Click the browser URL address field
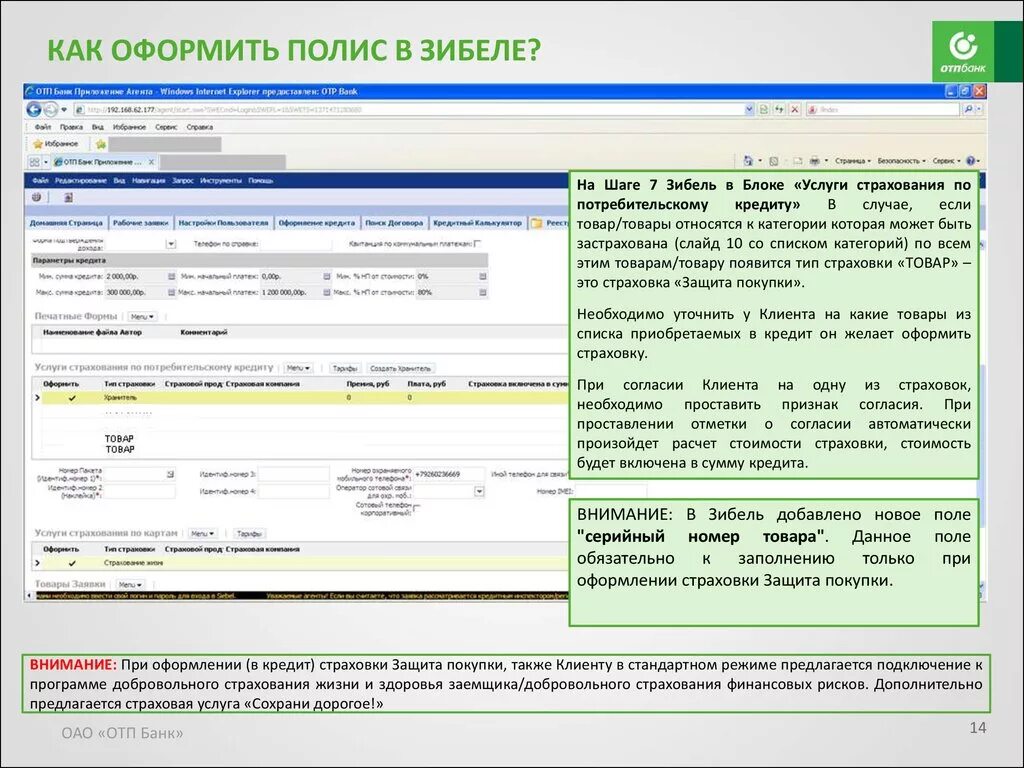The width and height of the screenshot is (1024, 768). coord(414,110)
